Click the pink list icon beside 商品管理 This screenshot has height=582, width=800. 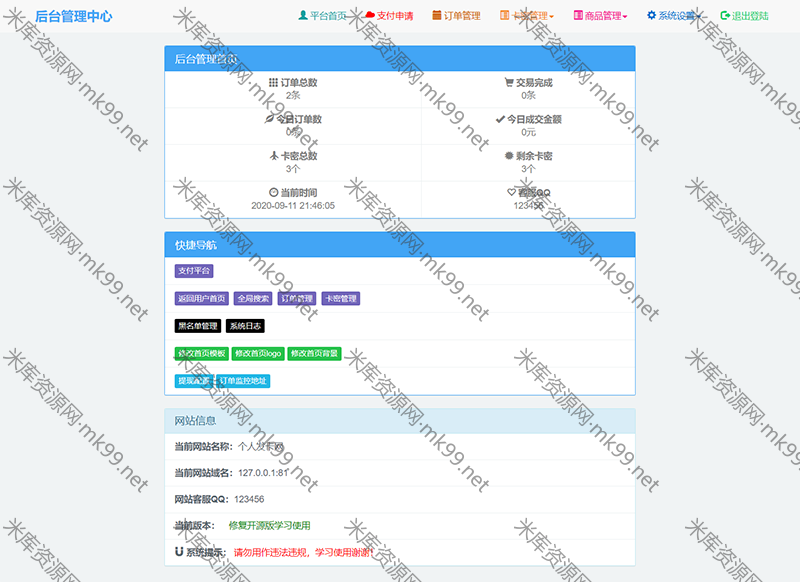tap(578, 15)
